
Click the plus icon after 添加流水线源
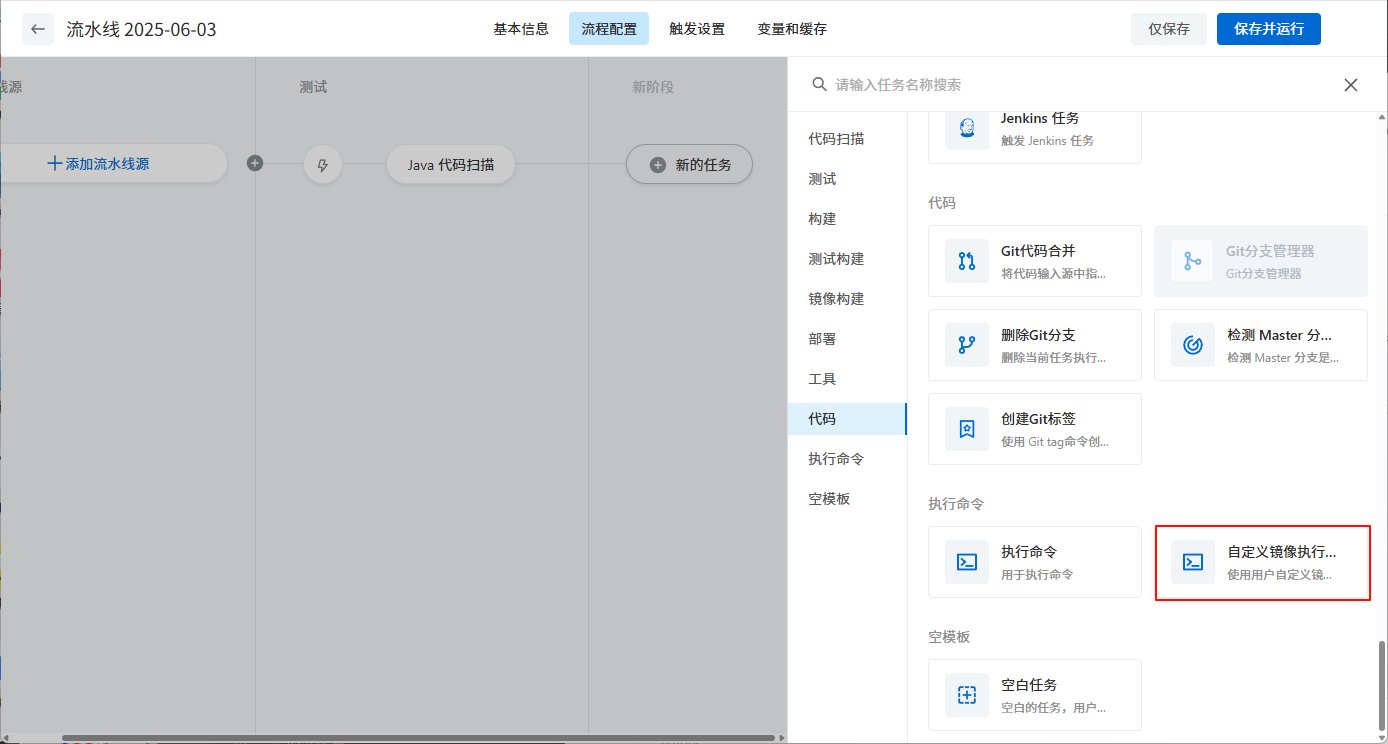coord(255,163)
